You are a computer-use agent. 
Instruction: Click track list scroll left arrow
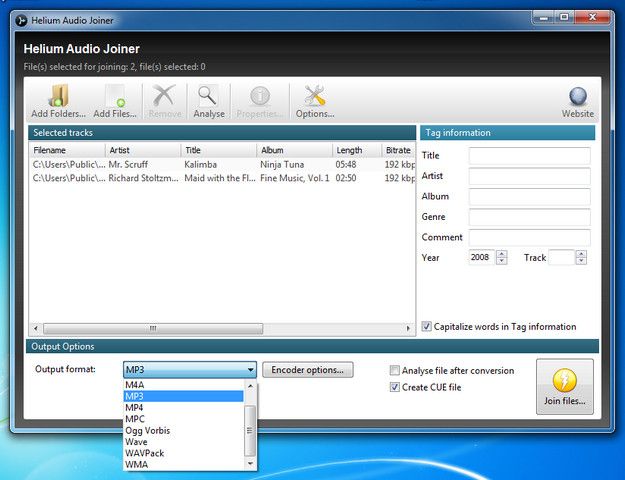[x=36, y=329]
